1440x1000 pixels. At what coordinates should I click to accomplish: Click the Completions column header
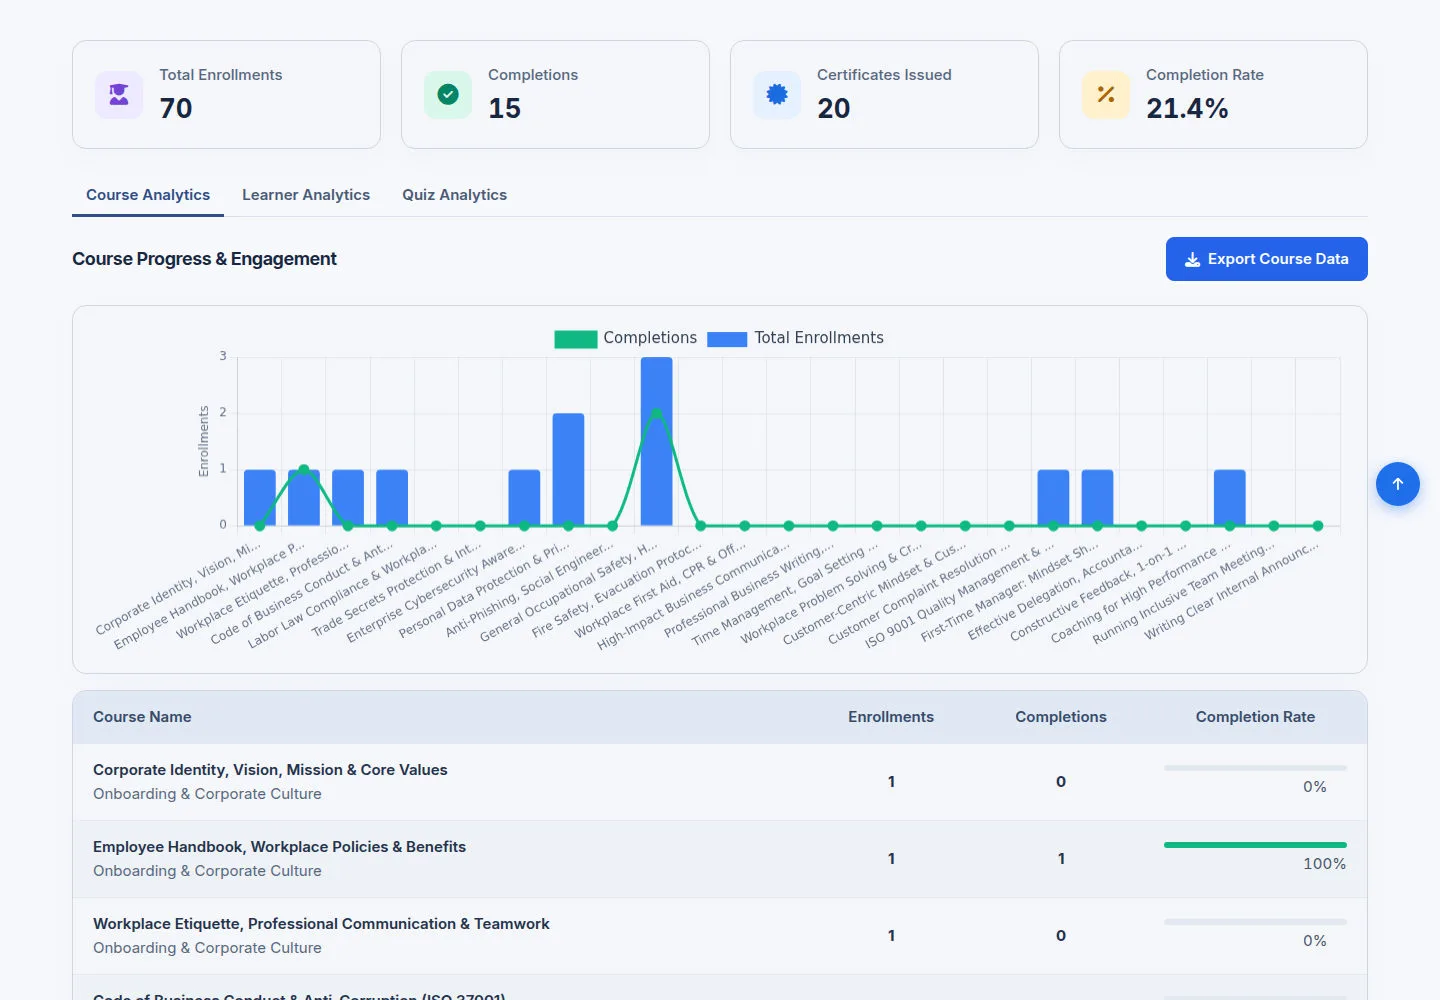[x=1061, y=717]
